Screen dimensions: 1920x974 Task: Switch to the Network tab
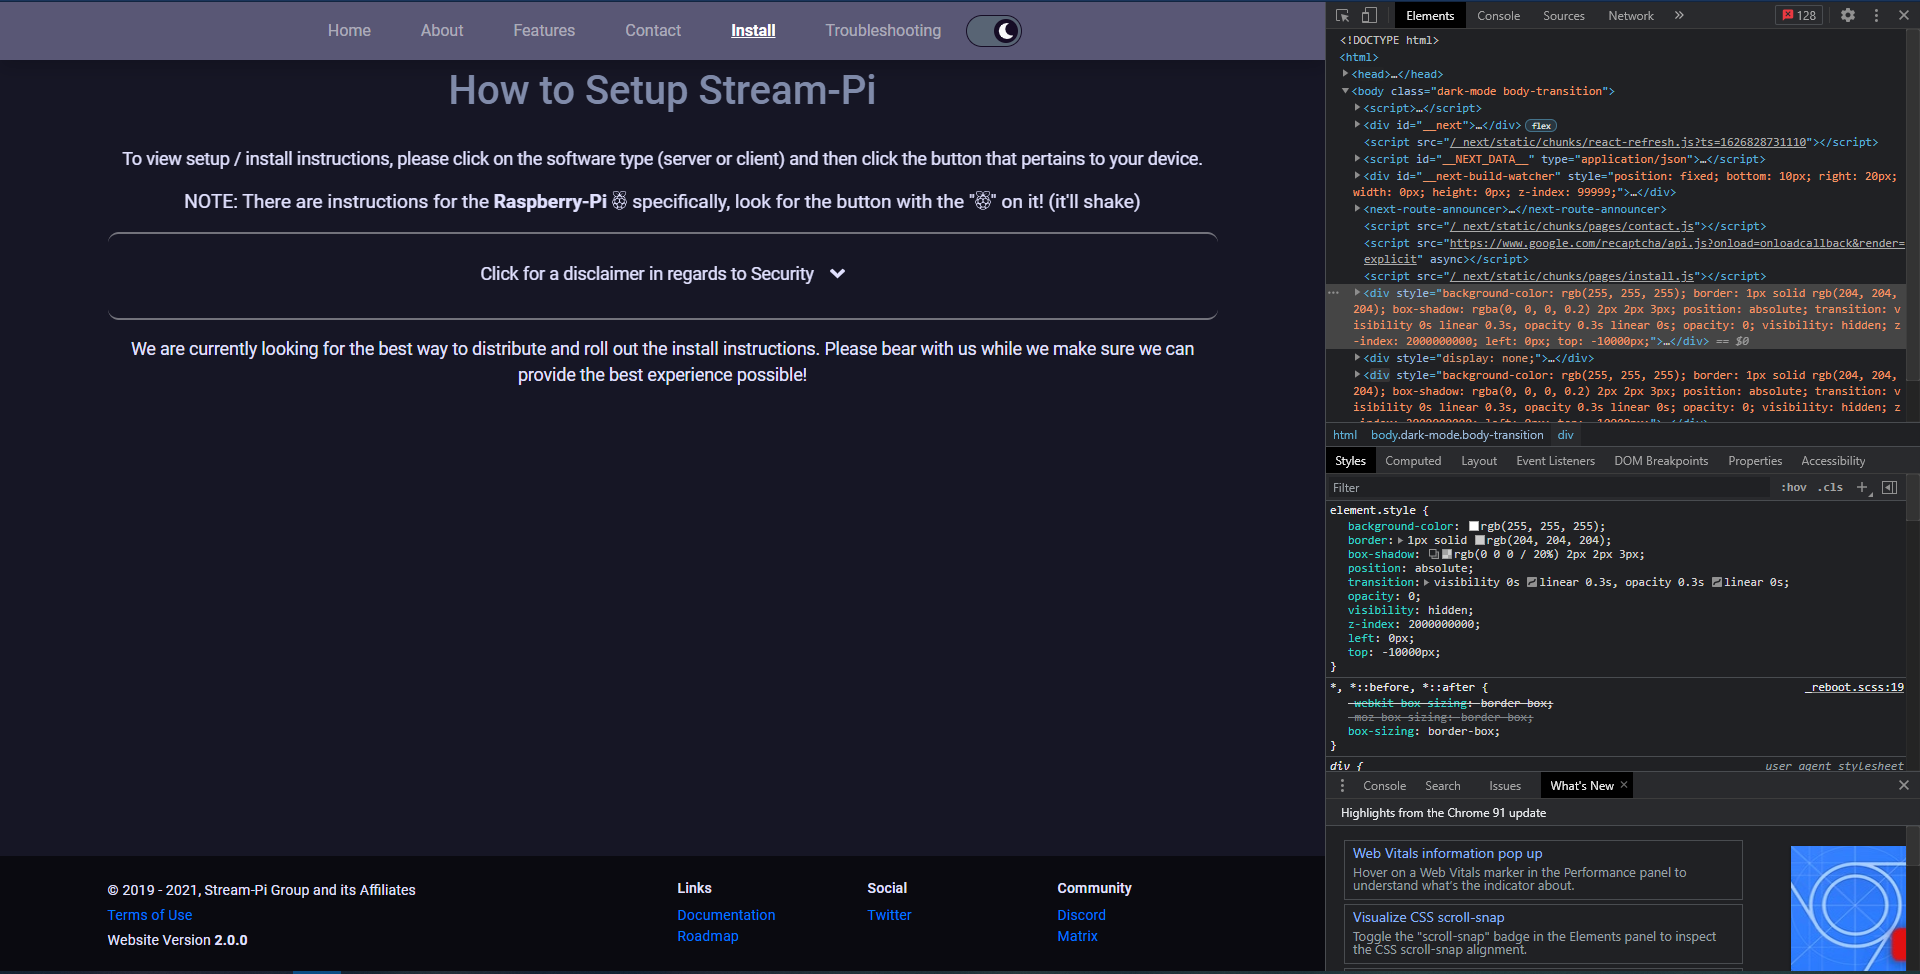coord(1630,15)
